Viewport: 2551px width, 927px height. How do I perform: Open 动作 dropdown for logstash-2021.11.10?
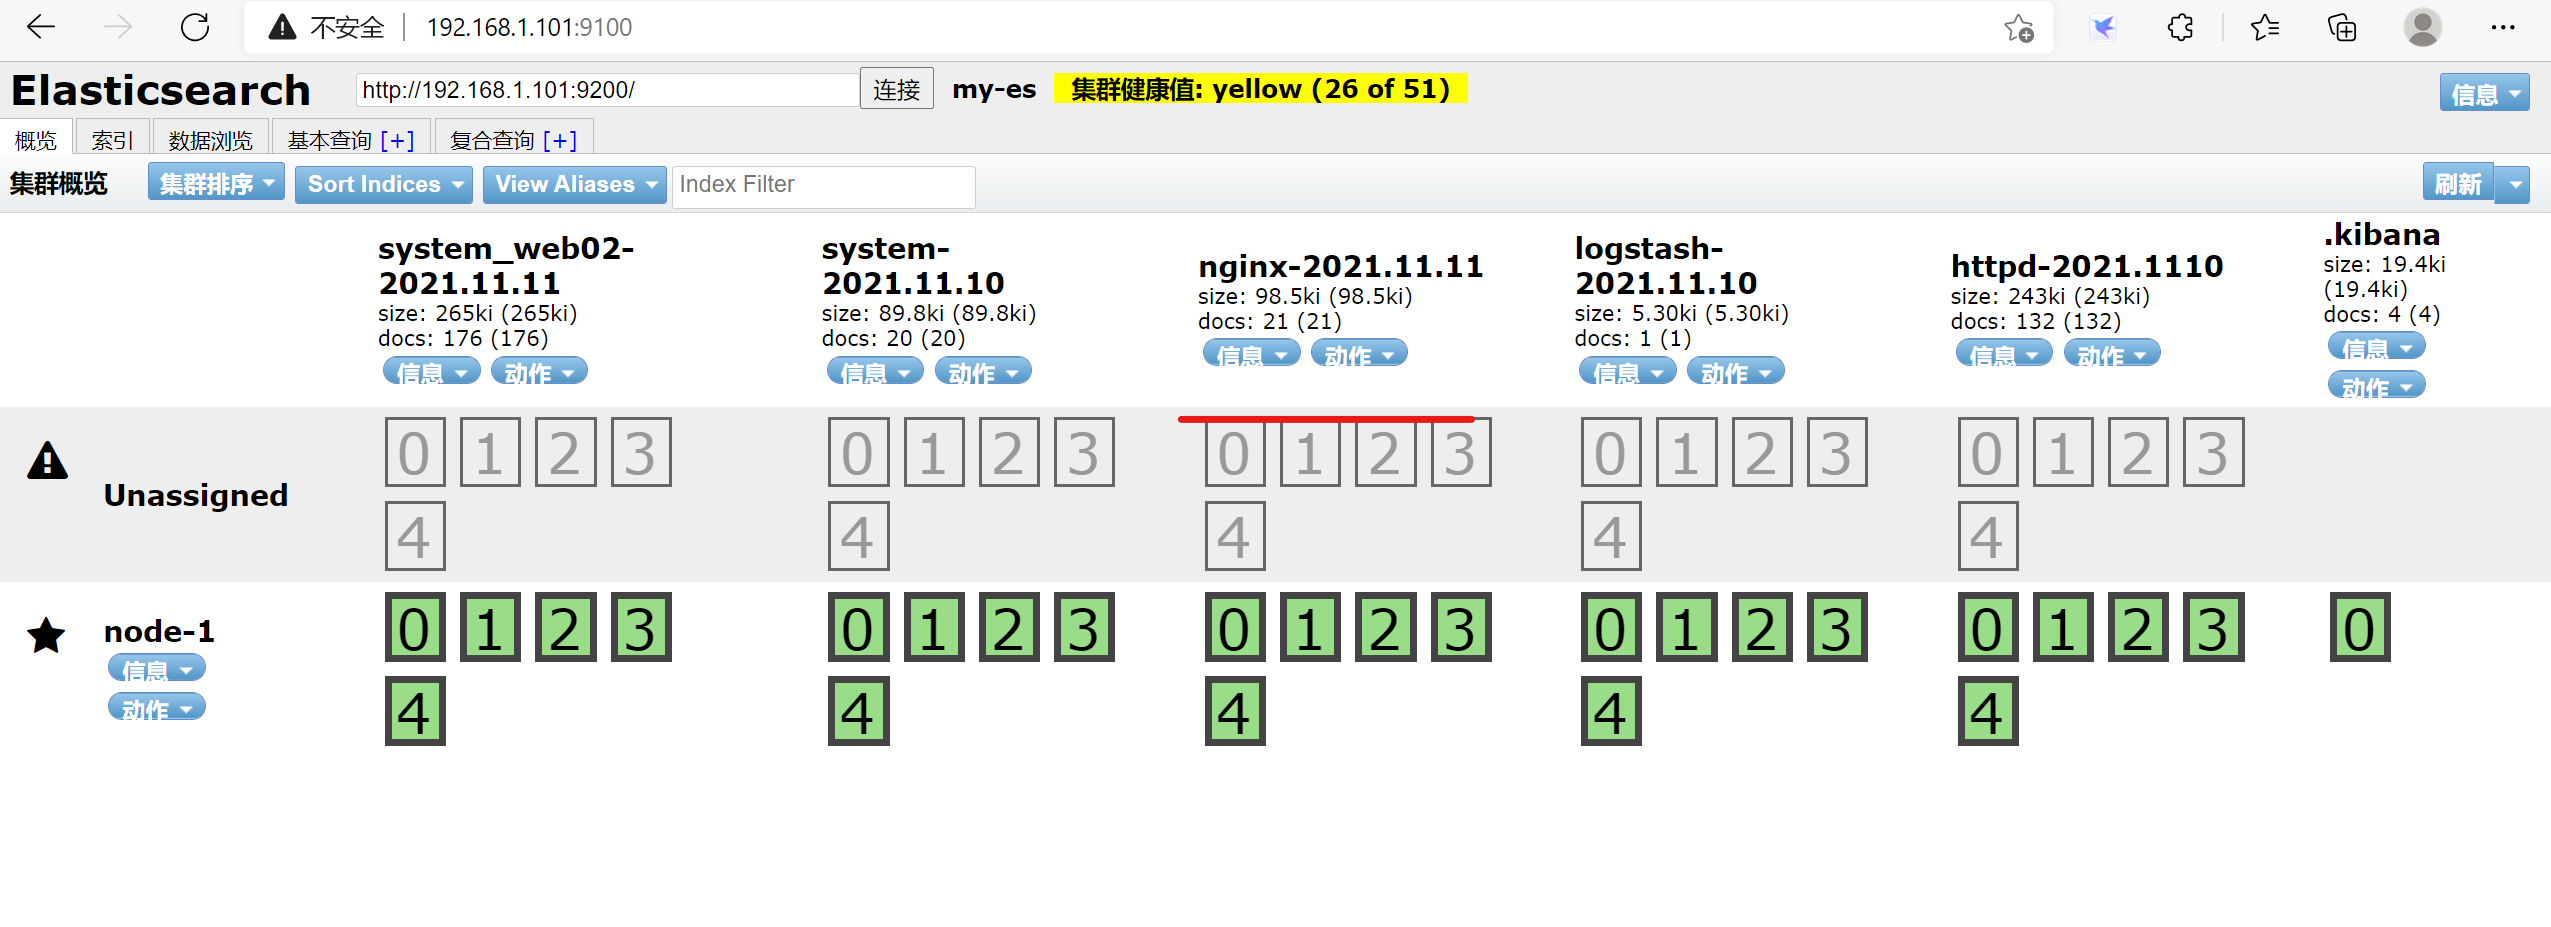tap(1735, 372)
